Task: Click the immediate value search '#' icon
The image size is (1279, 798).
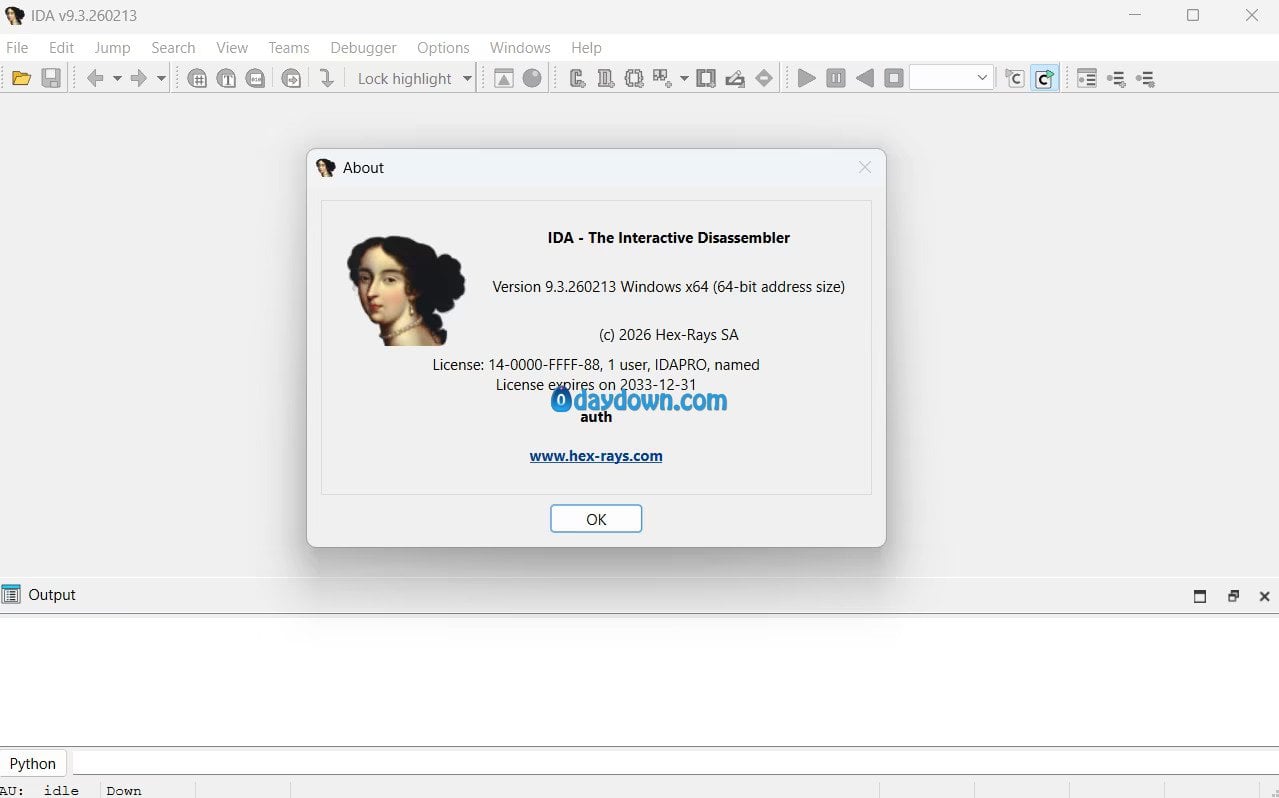Action: click(198, 78)
